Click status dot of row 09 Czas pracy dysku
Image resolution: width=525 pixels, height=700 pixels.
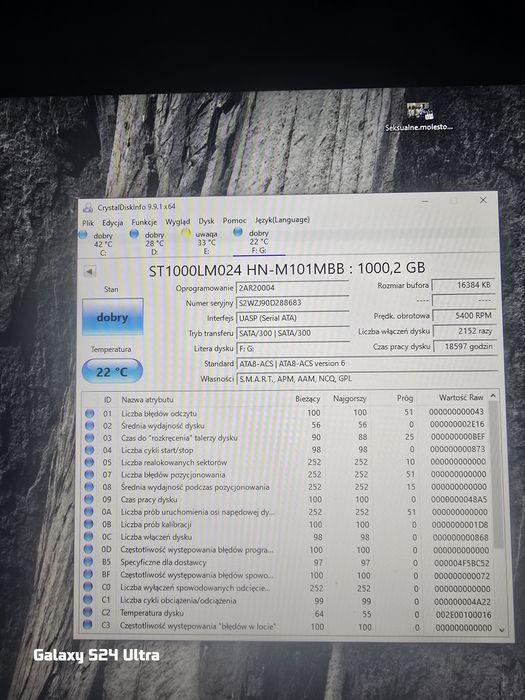(x=89, y=499)
